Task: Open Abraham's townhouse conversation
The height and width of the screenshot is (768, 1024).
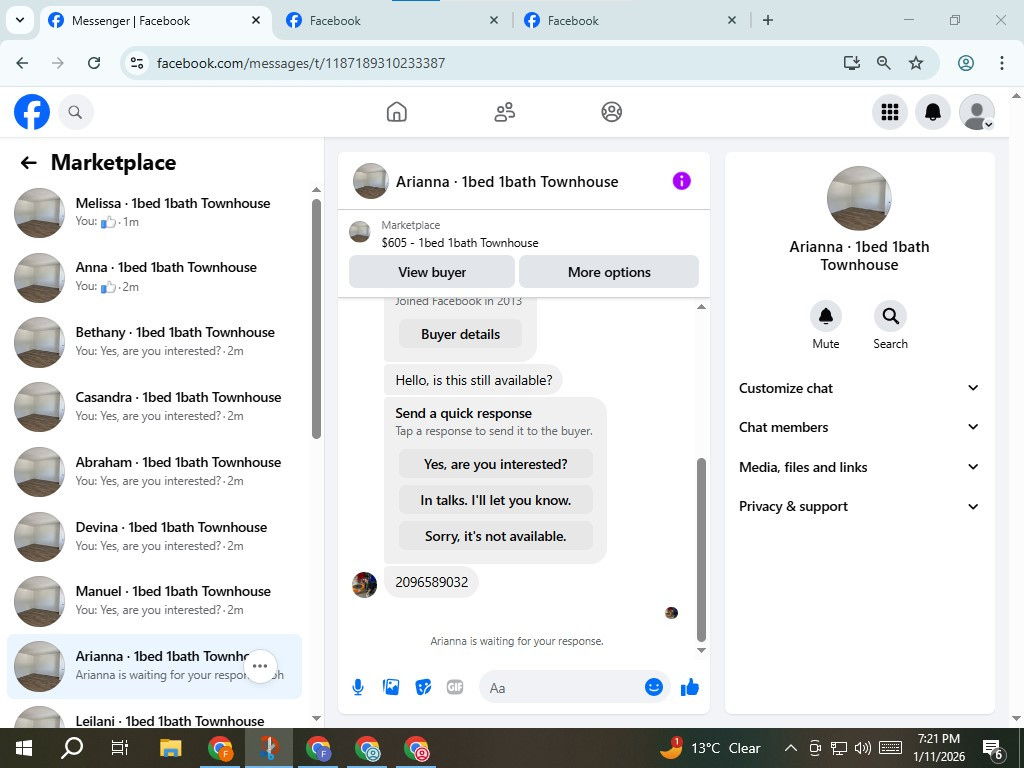Action: point(155,472)
